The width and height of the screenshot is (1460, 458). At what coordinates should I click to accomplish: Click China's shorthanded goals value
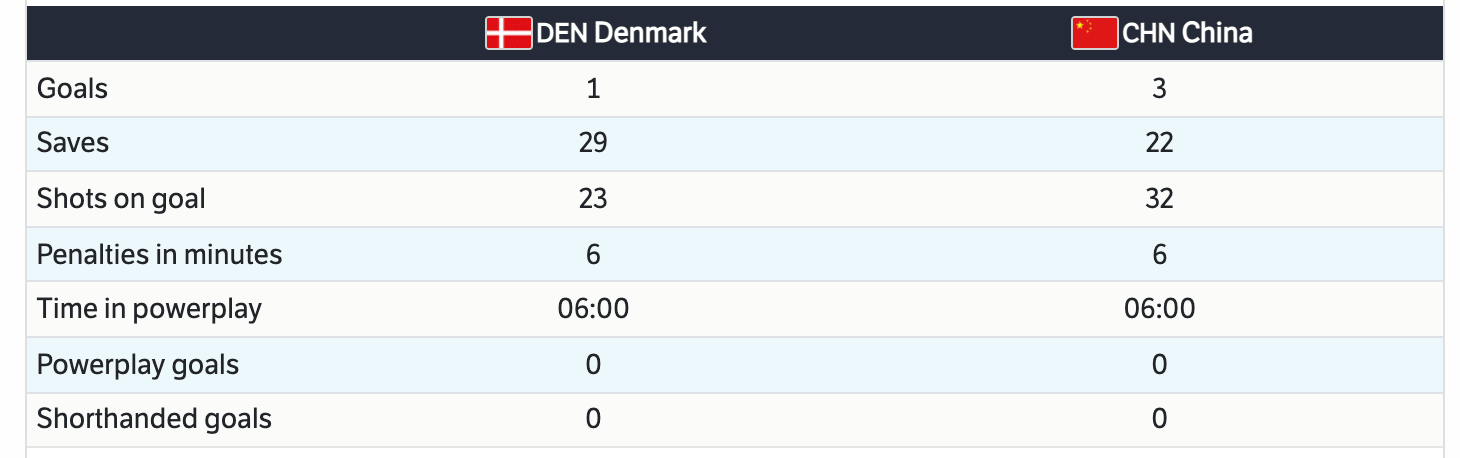tap(1159, 418)
